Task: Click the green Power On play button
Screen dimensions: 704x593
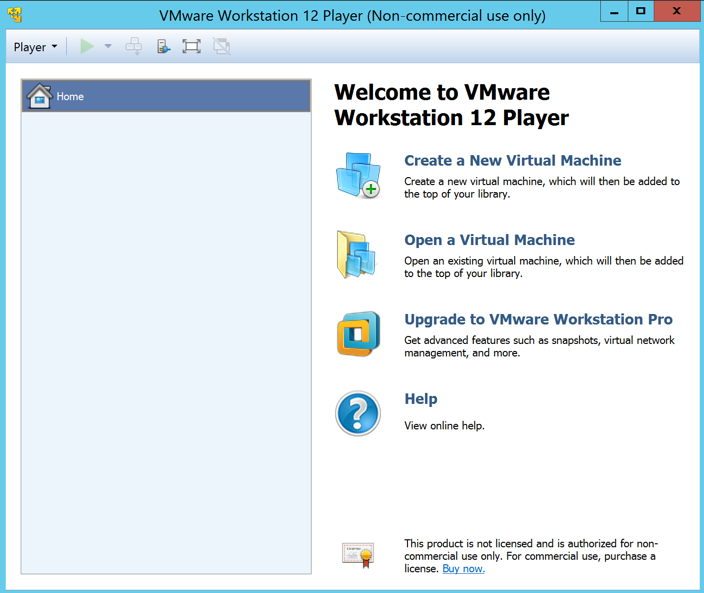Action: click(x=87, y=46)
